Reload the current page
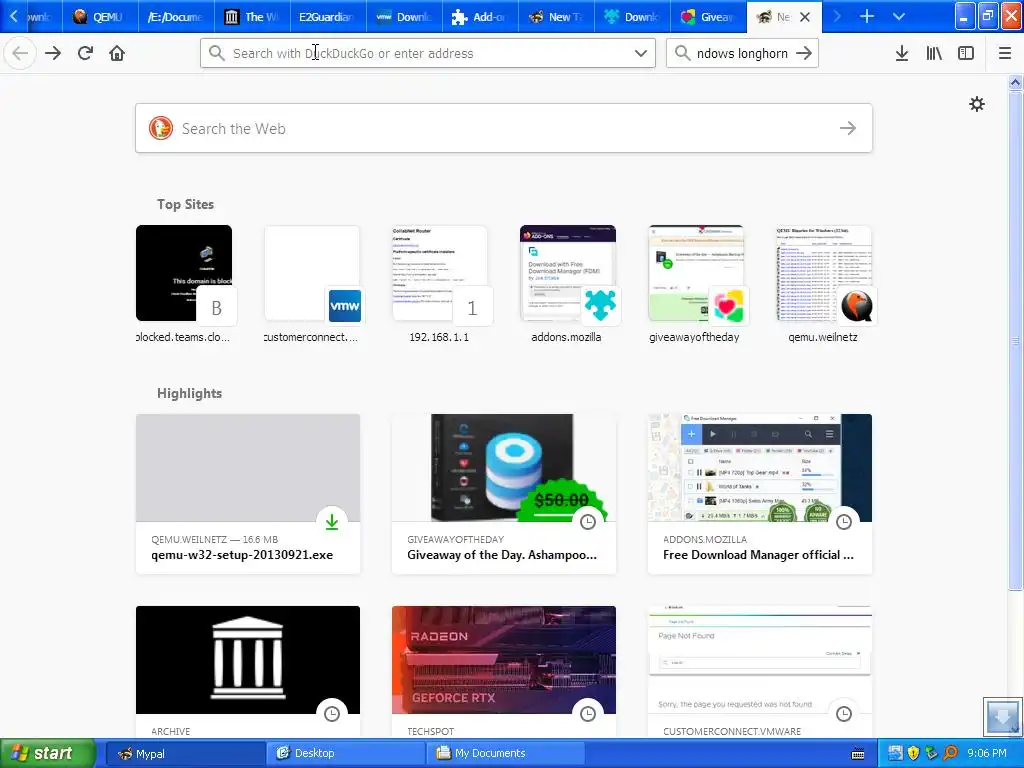The width and height of the screenshot is (1024, 768). click(85, 53)
